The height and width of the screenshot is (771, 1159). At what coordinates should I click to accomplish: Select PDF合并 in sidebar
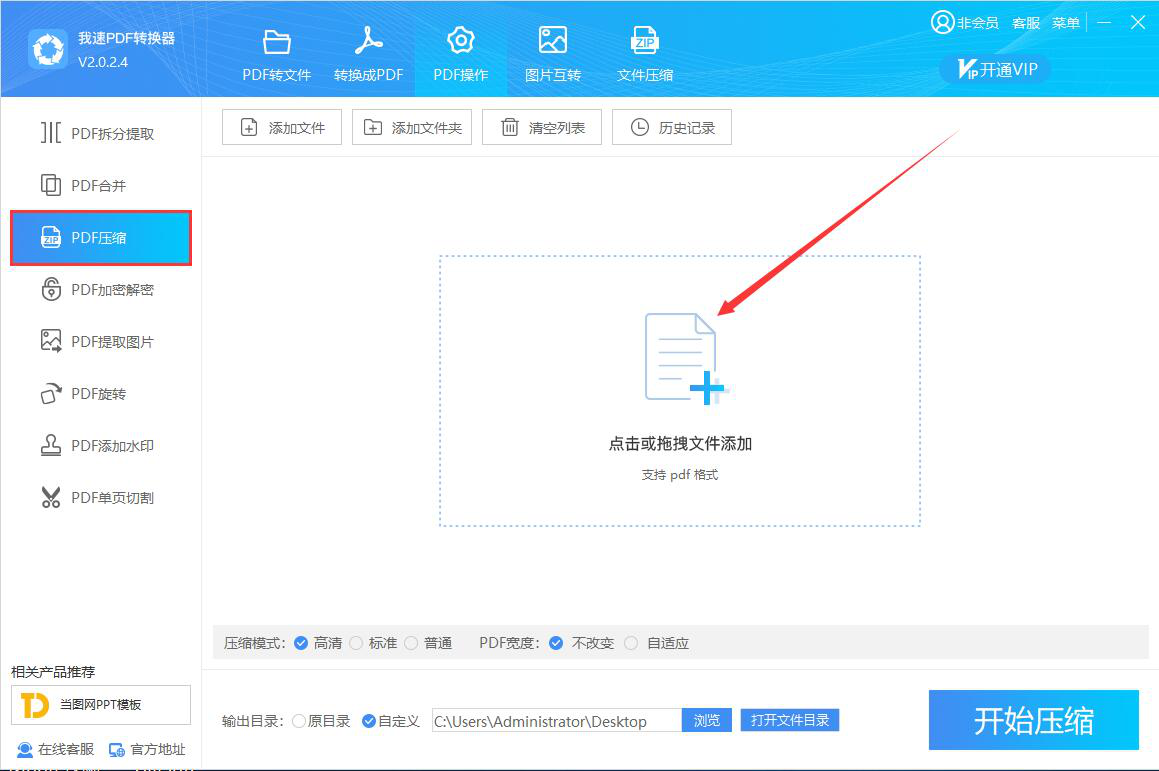101,186
